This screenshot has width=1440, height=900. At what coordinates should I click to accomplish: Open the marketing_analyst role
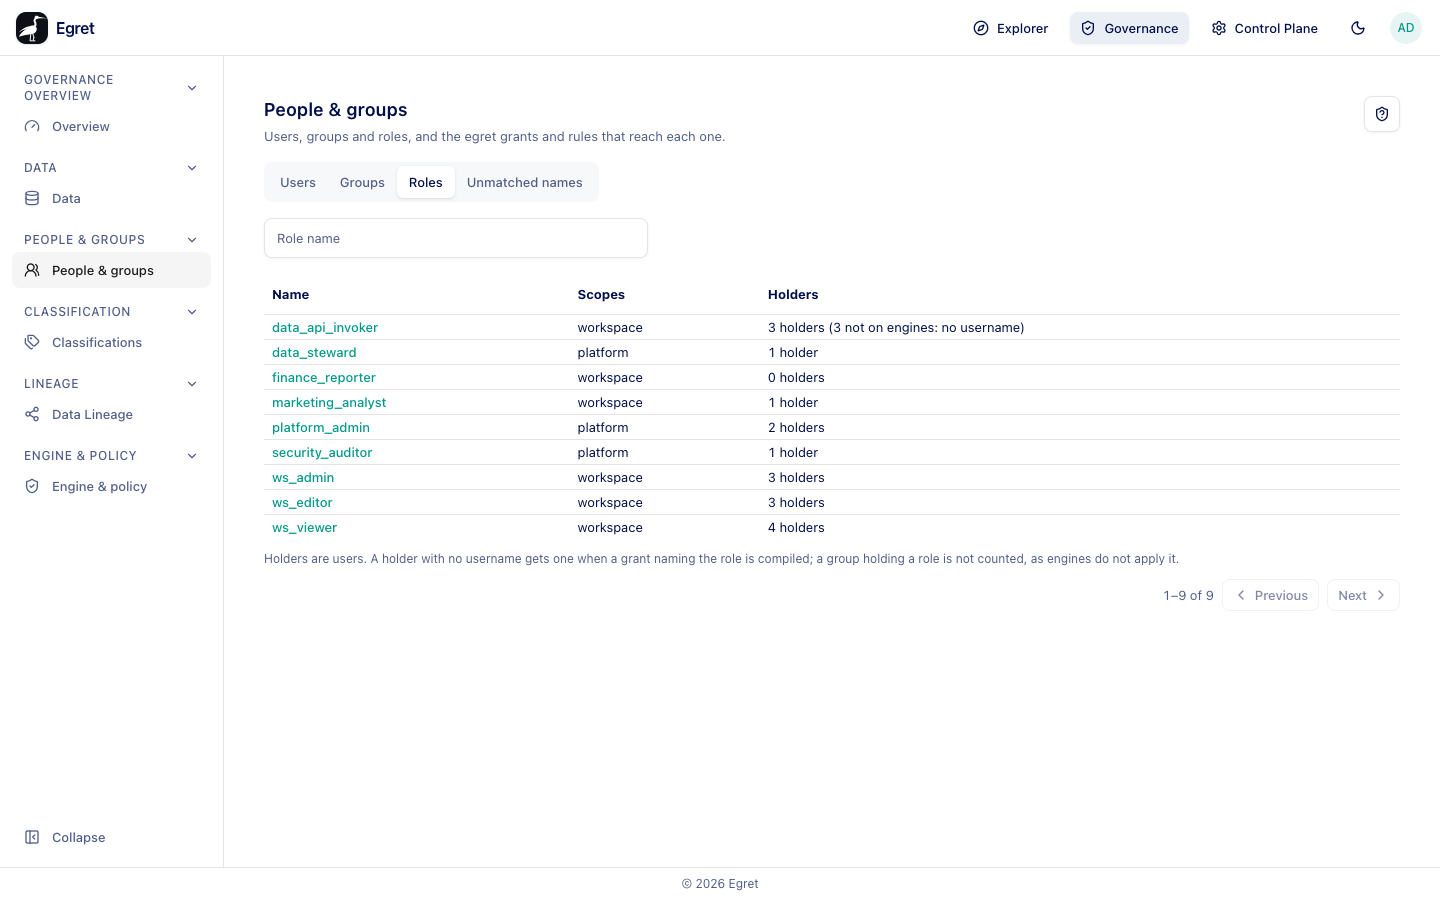(329, 403)
